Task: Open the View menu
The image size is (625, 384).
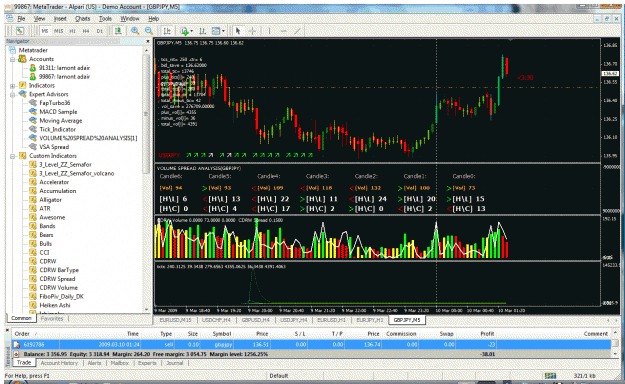Action: click(x=39, y=18)
